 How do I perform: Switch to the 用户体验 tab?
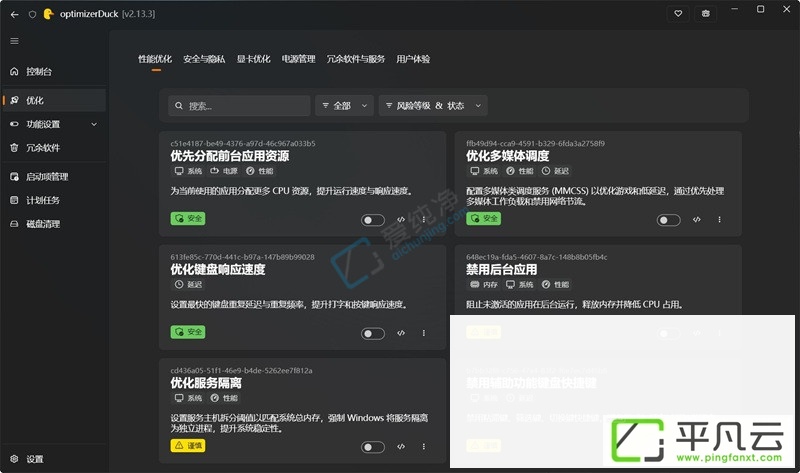pos(413,59)
